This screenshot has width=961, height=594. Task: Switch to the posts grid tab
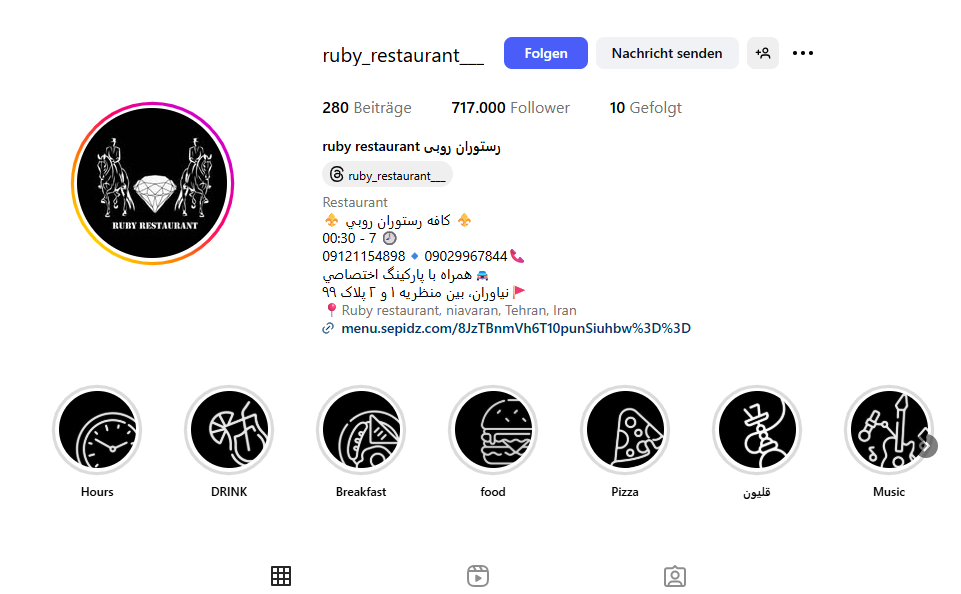pyautogui.click(x=281, y=576)
